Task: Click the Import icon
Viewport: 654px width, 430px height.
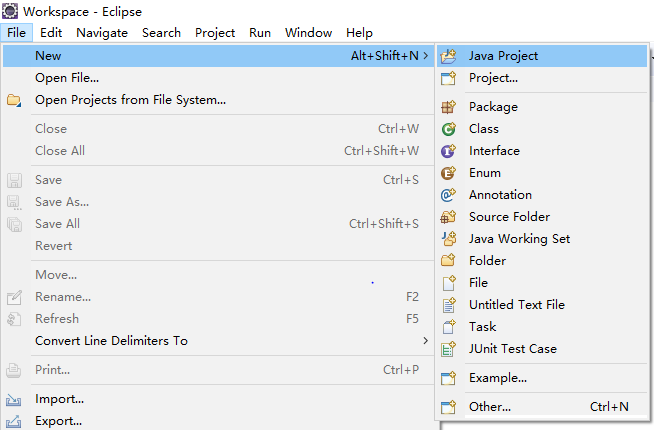Action: (x=14, y=400)
